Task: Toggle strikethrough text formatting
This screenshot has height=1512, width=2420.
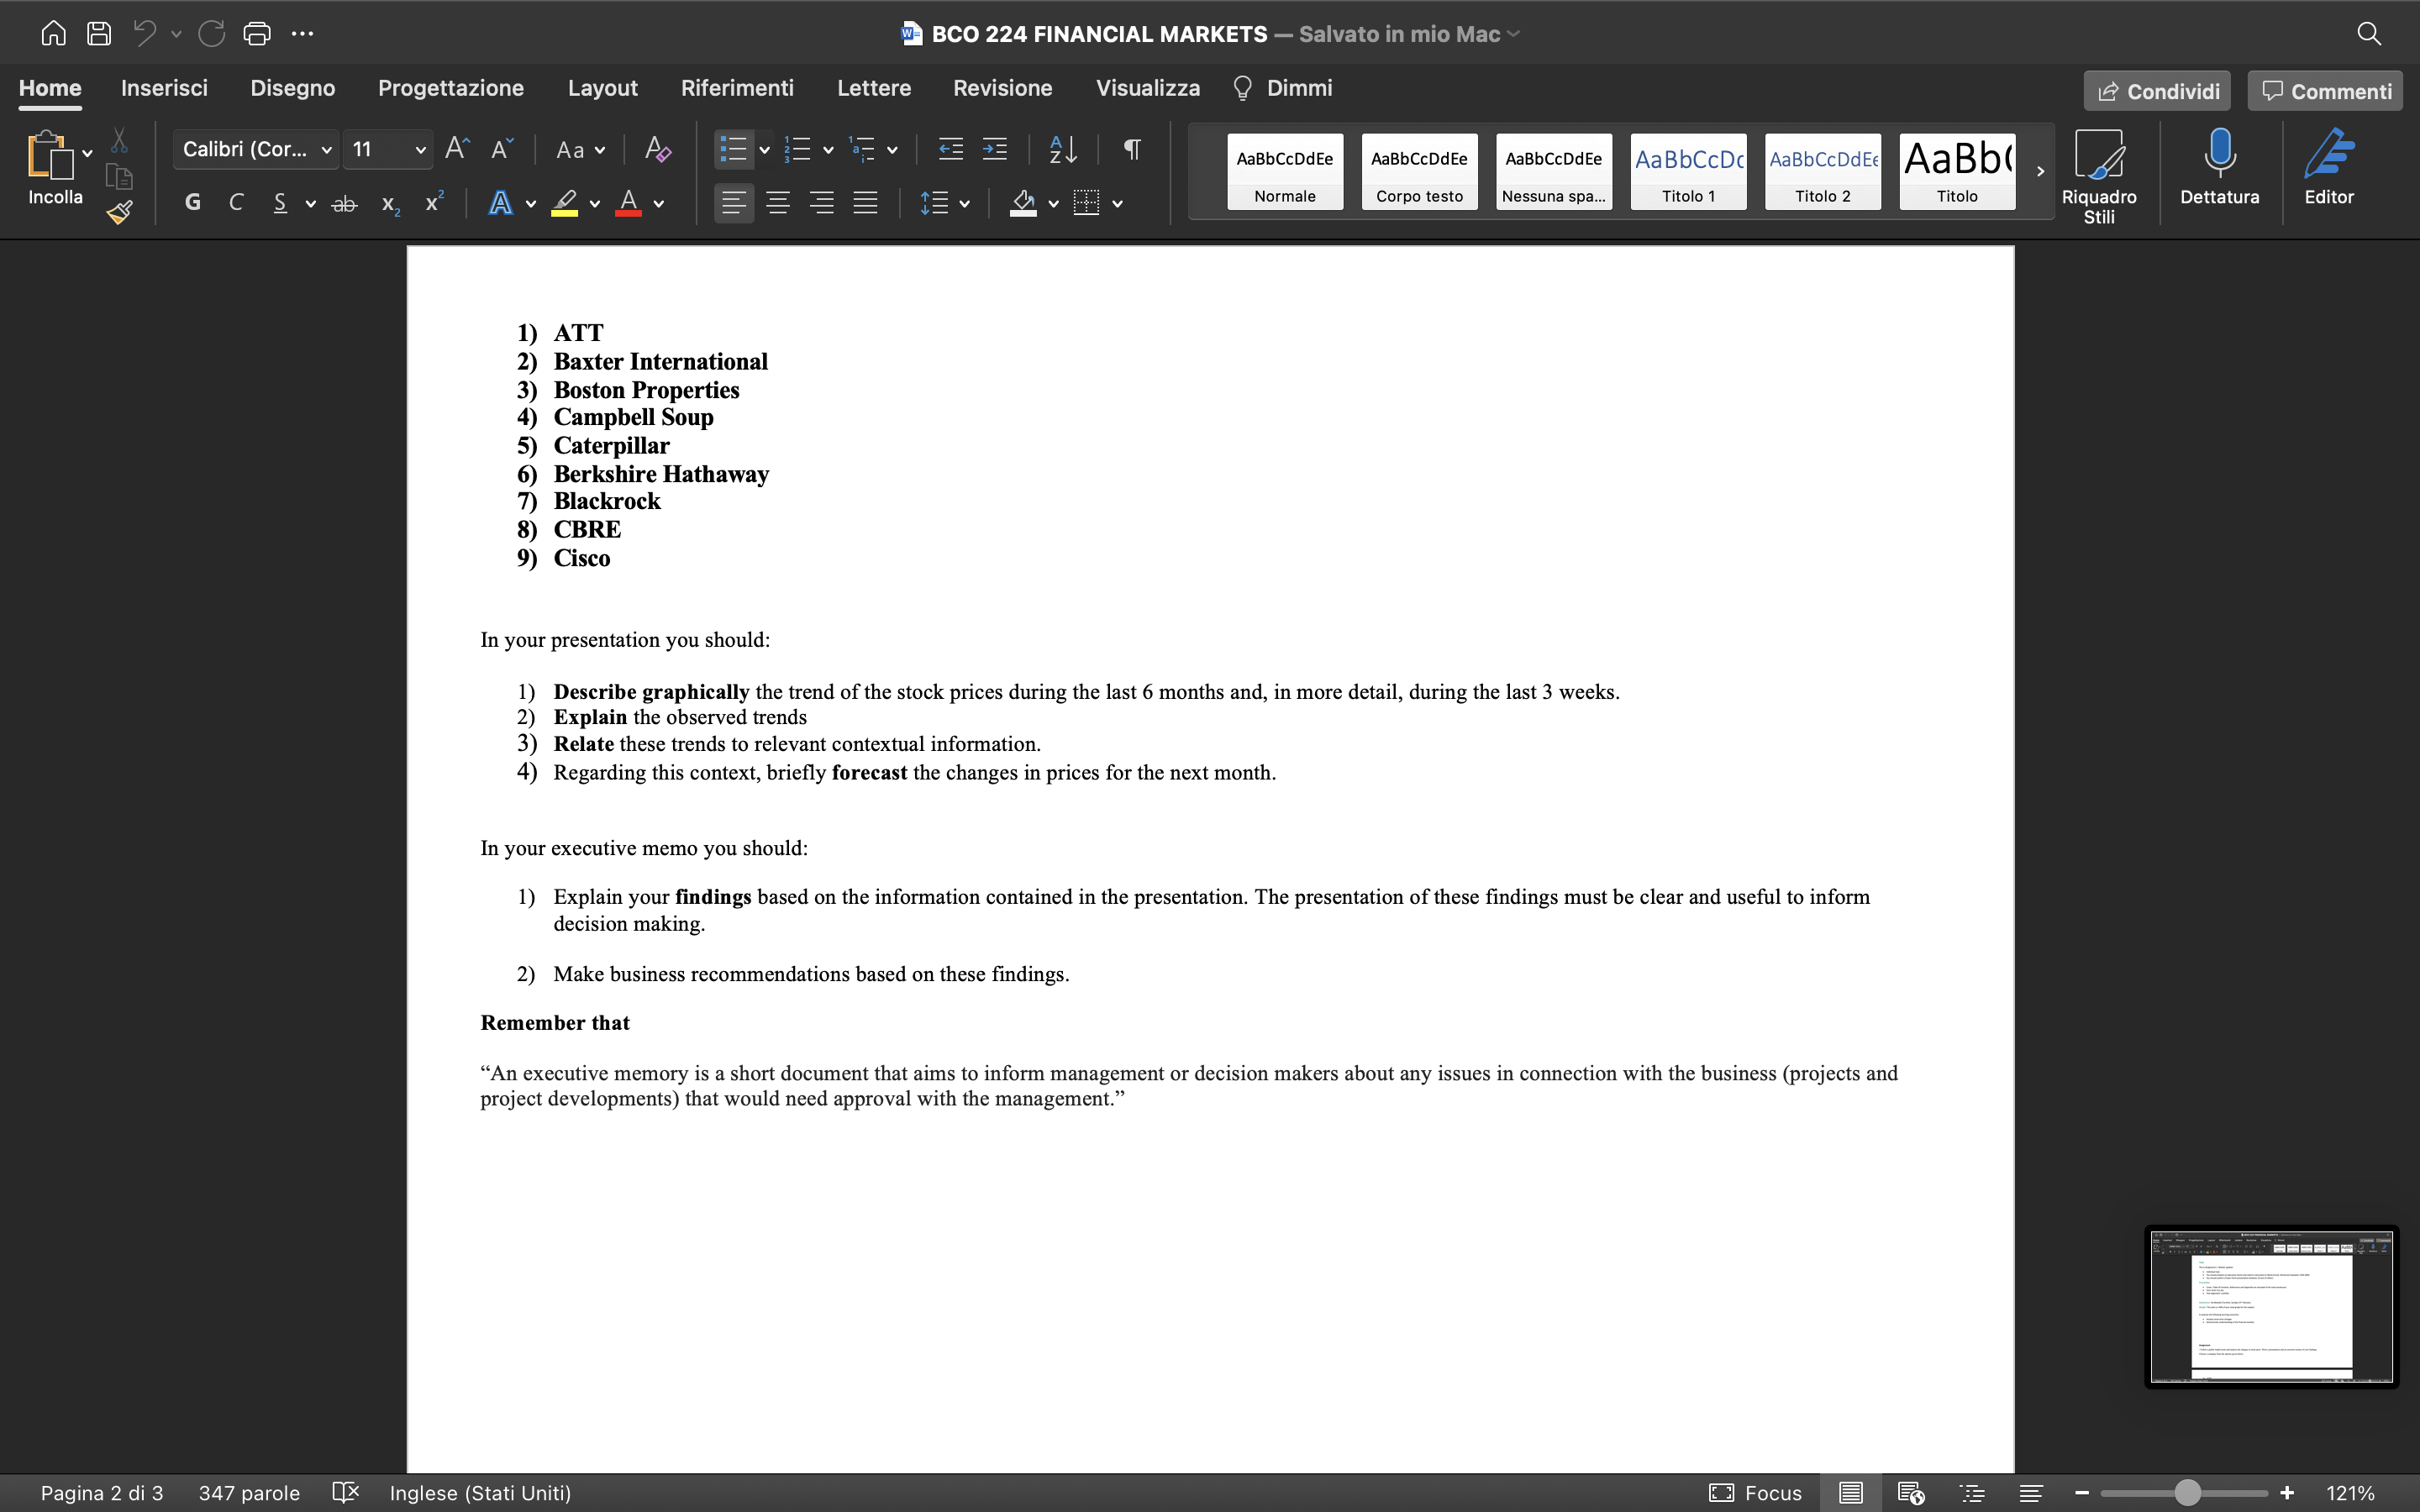Action: 344,204
